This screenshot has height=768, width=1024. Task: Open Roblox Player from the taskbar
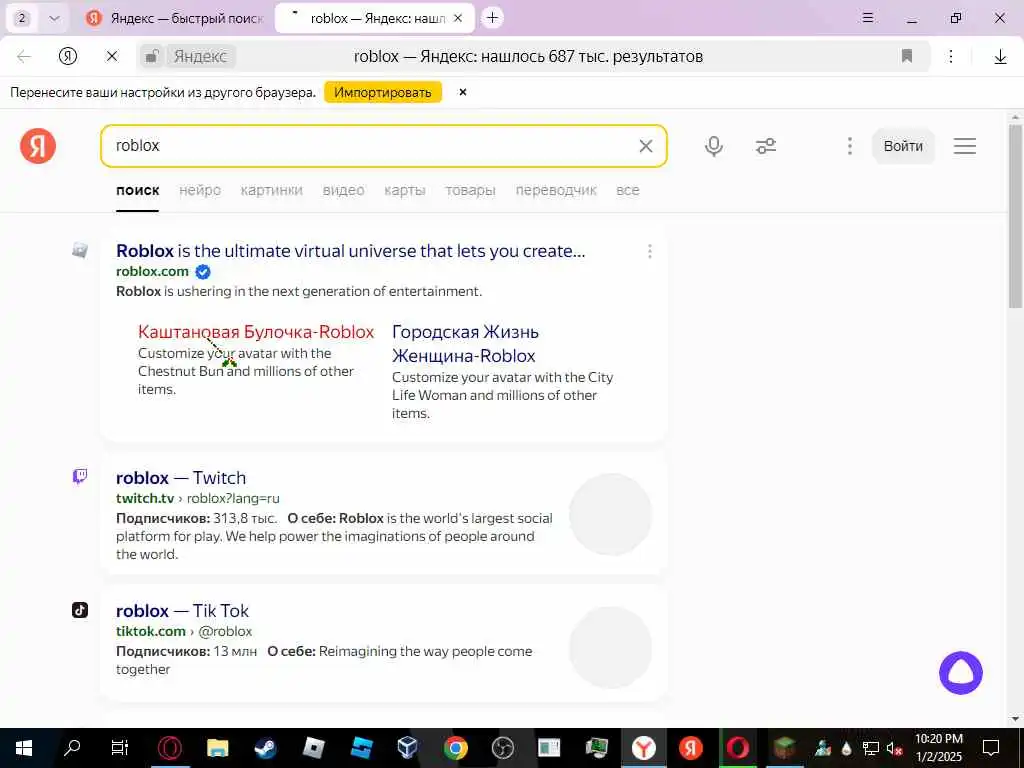click(314, 748)
